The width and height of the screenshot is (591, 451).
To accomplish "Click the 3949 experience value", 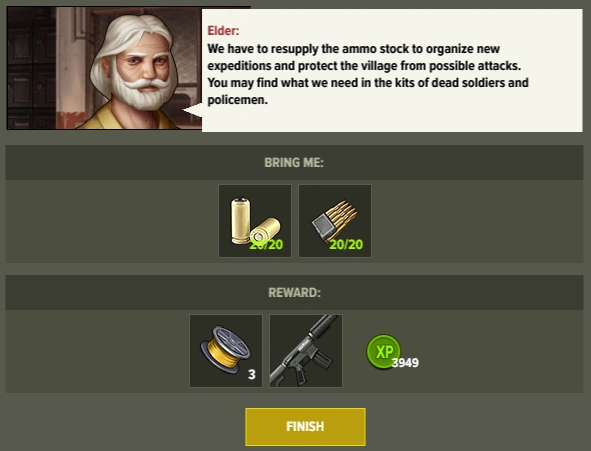I will coord(405,362).
